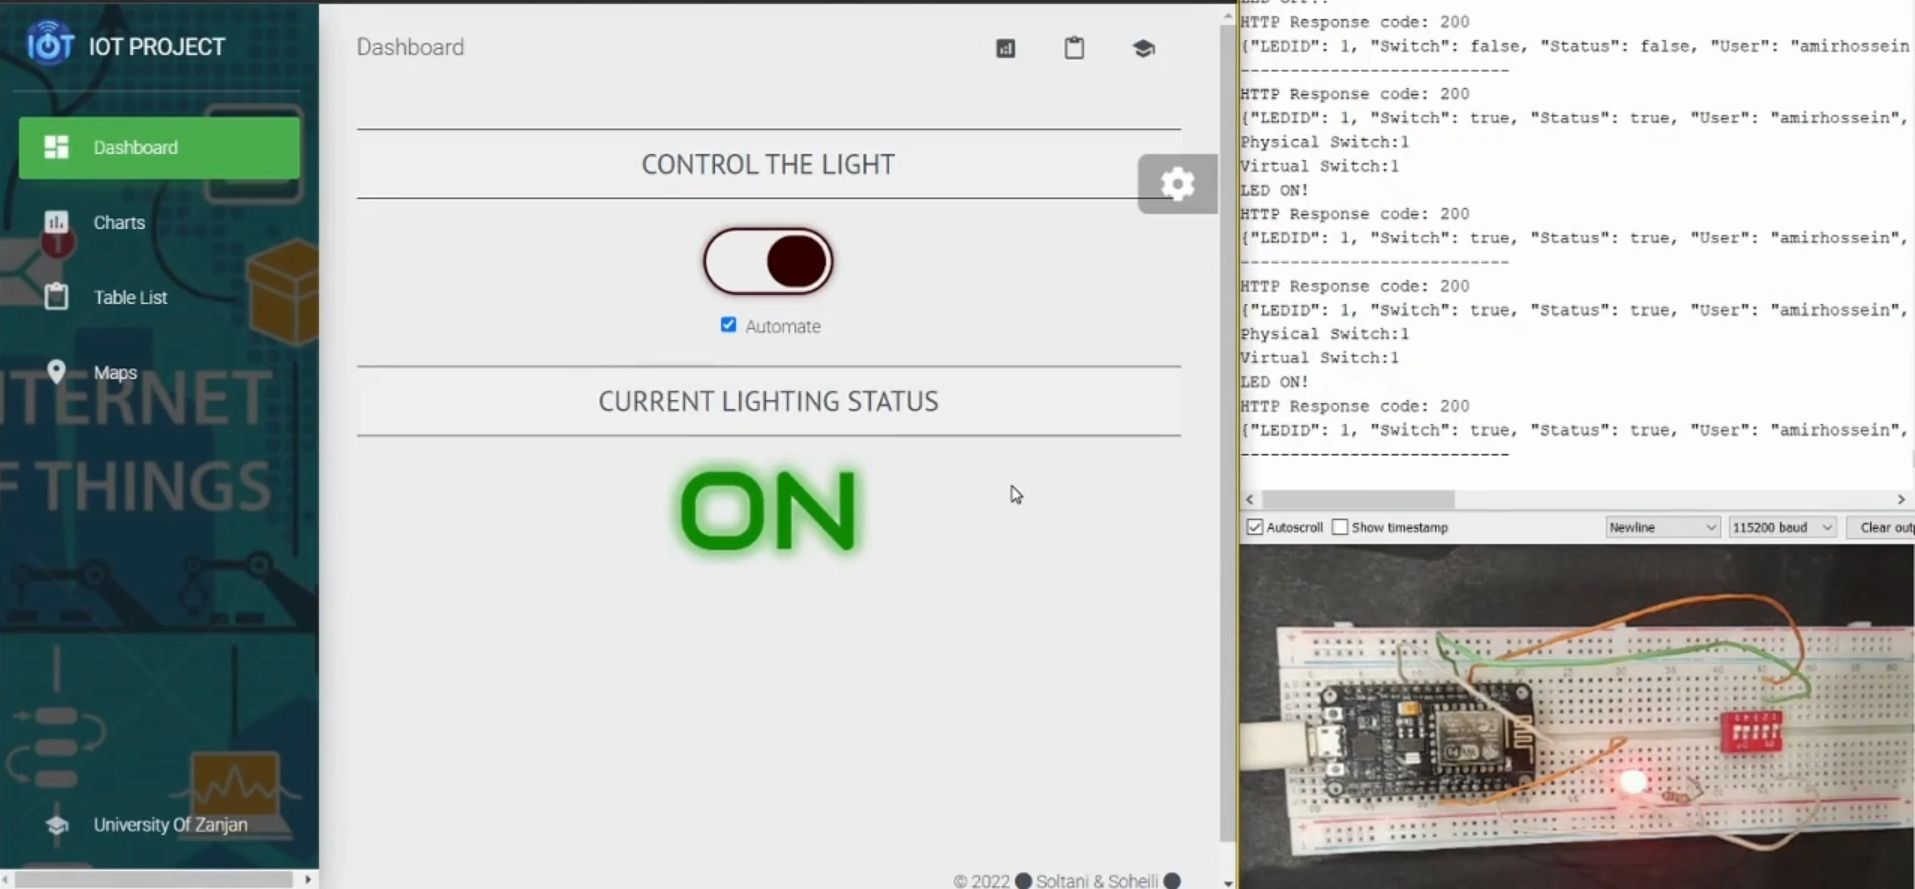
Task: Toggle the light control switch
Action: pyautogui.click(x=768, y=262)
